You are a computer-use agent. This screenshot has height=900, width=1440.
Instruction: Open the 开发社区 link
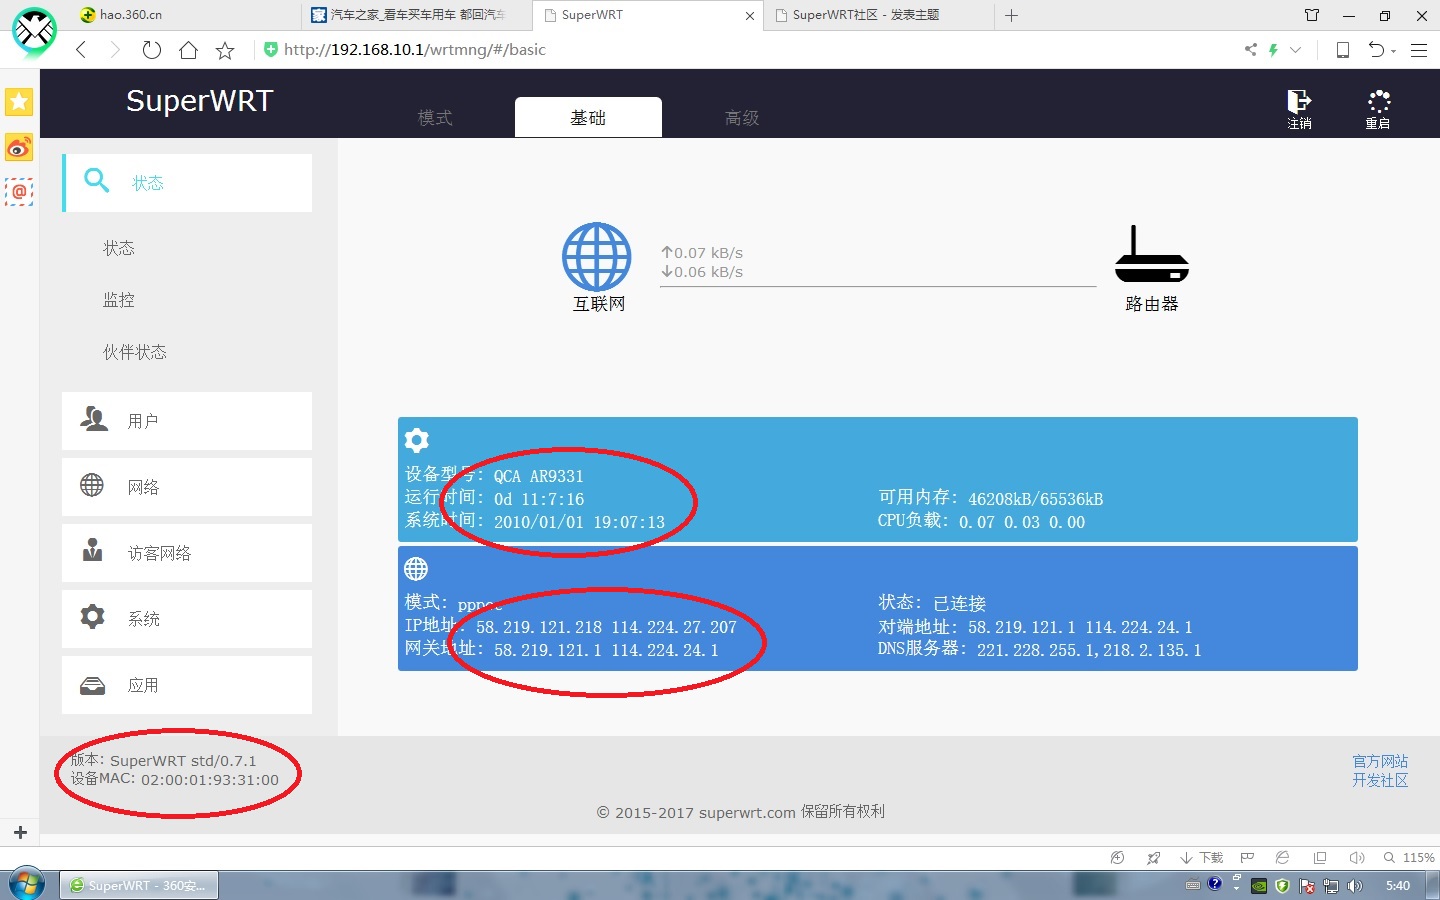coord(1380,780)
